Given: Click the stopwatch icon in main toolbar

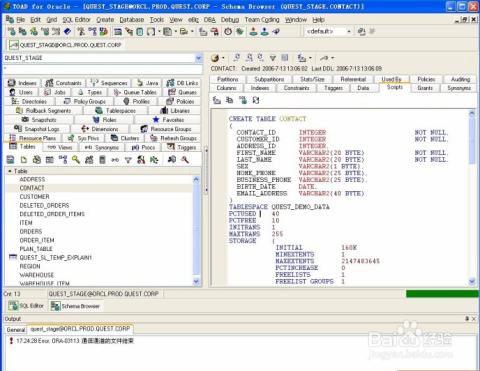Looking at the screenshot, I should [x=228, y=32].
